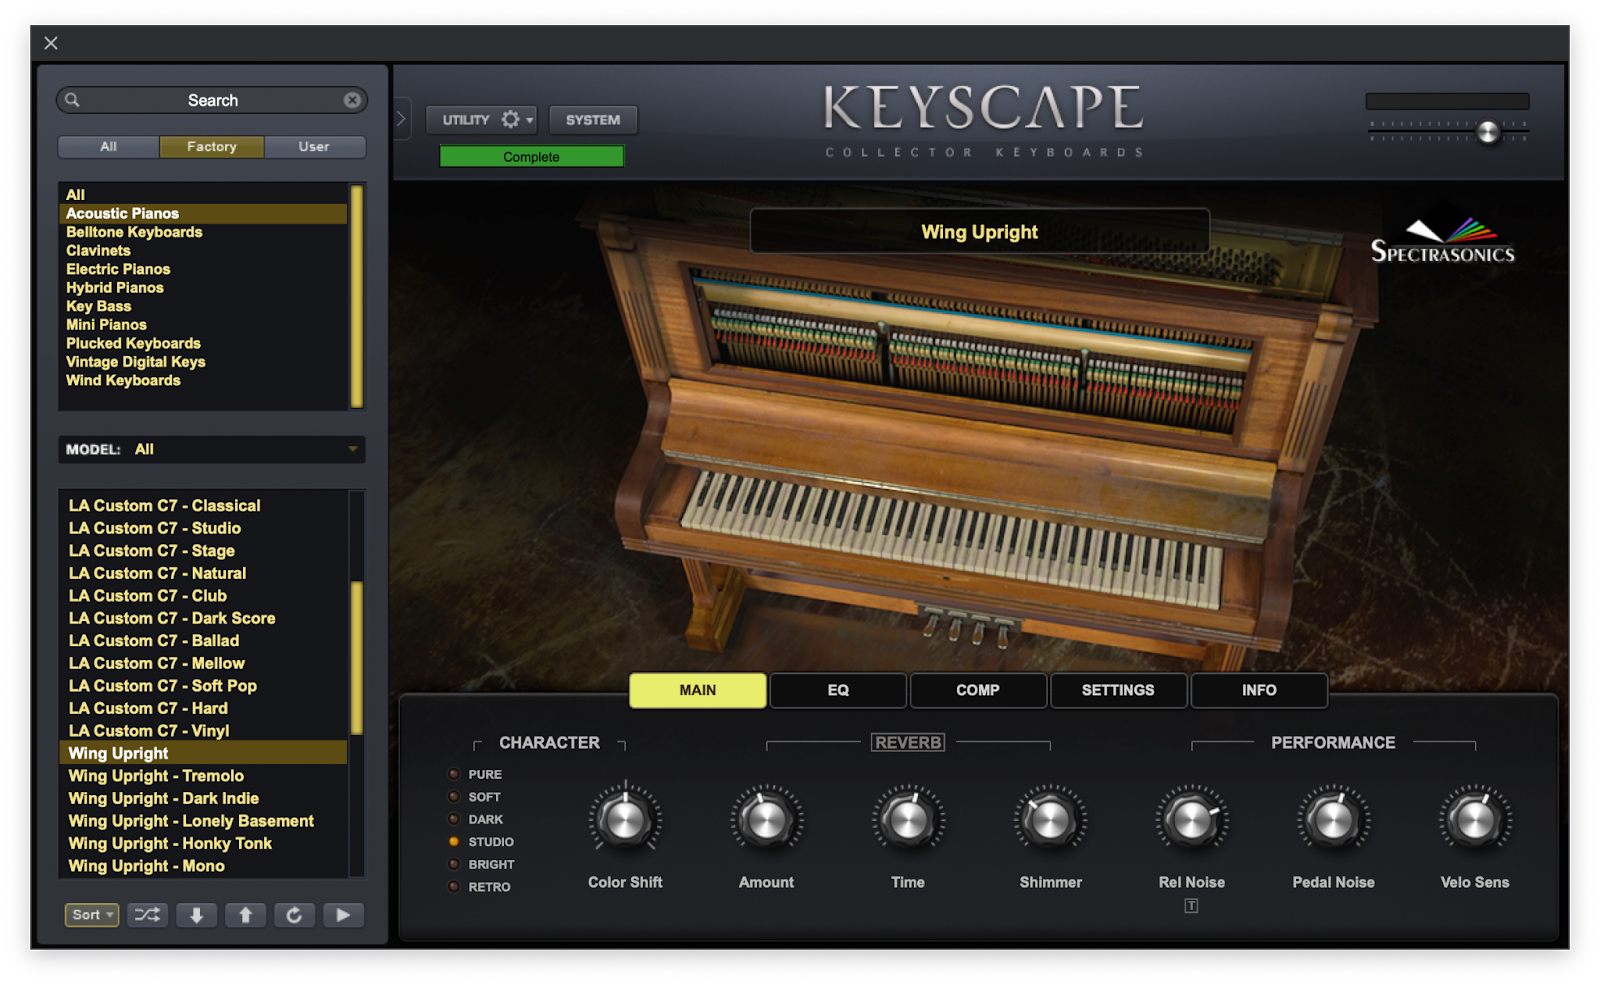Viewport: 1600px width, 985px height.
Task: Select the STUDIO character mode
Action: [x=481, y=842]
